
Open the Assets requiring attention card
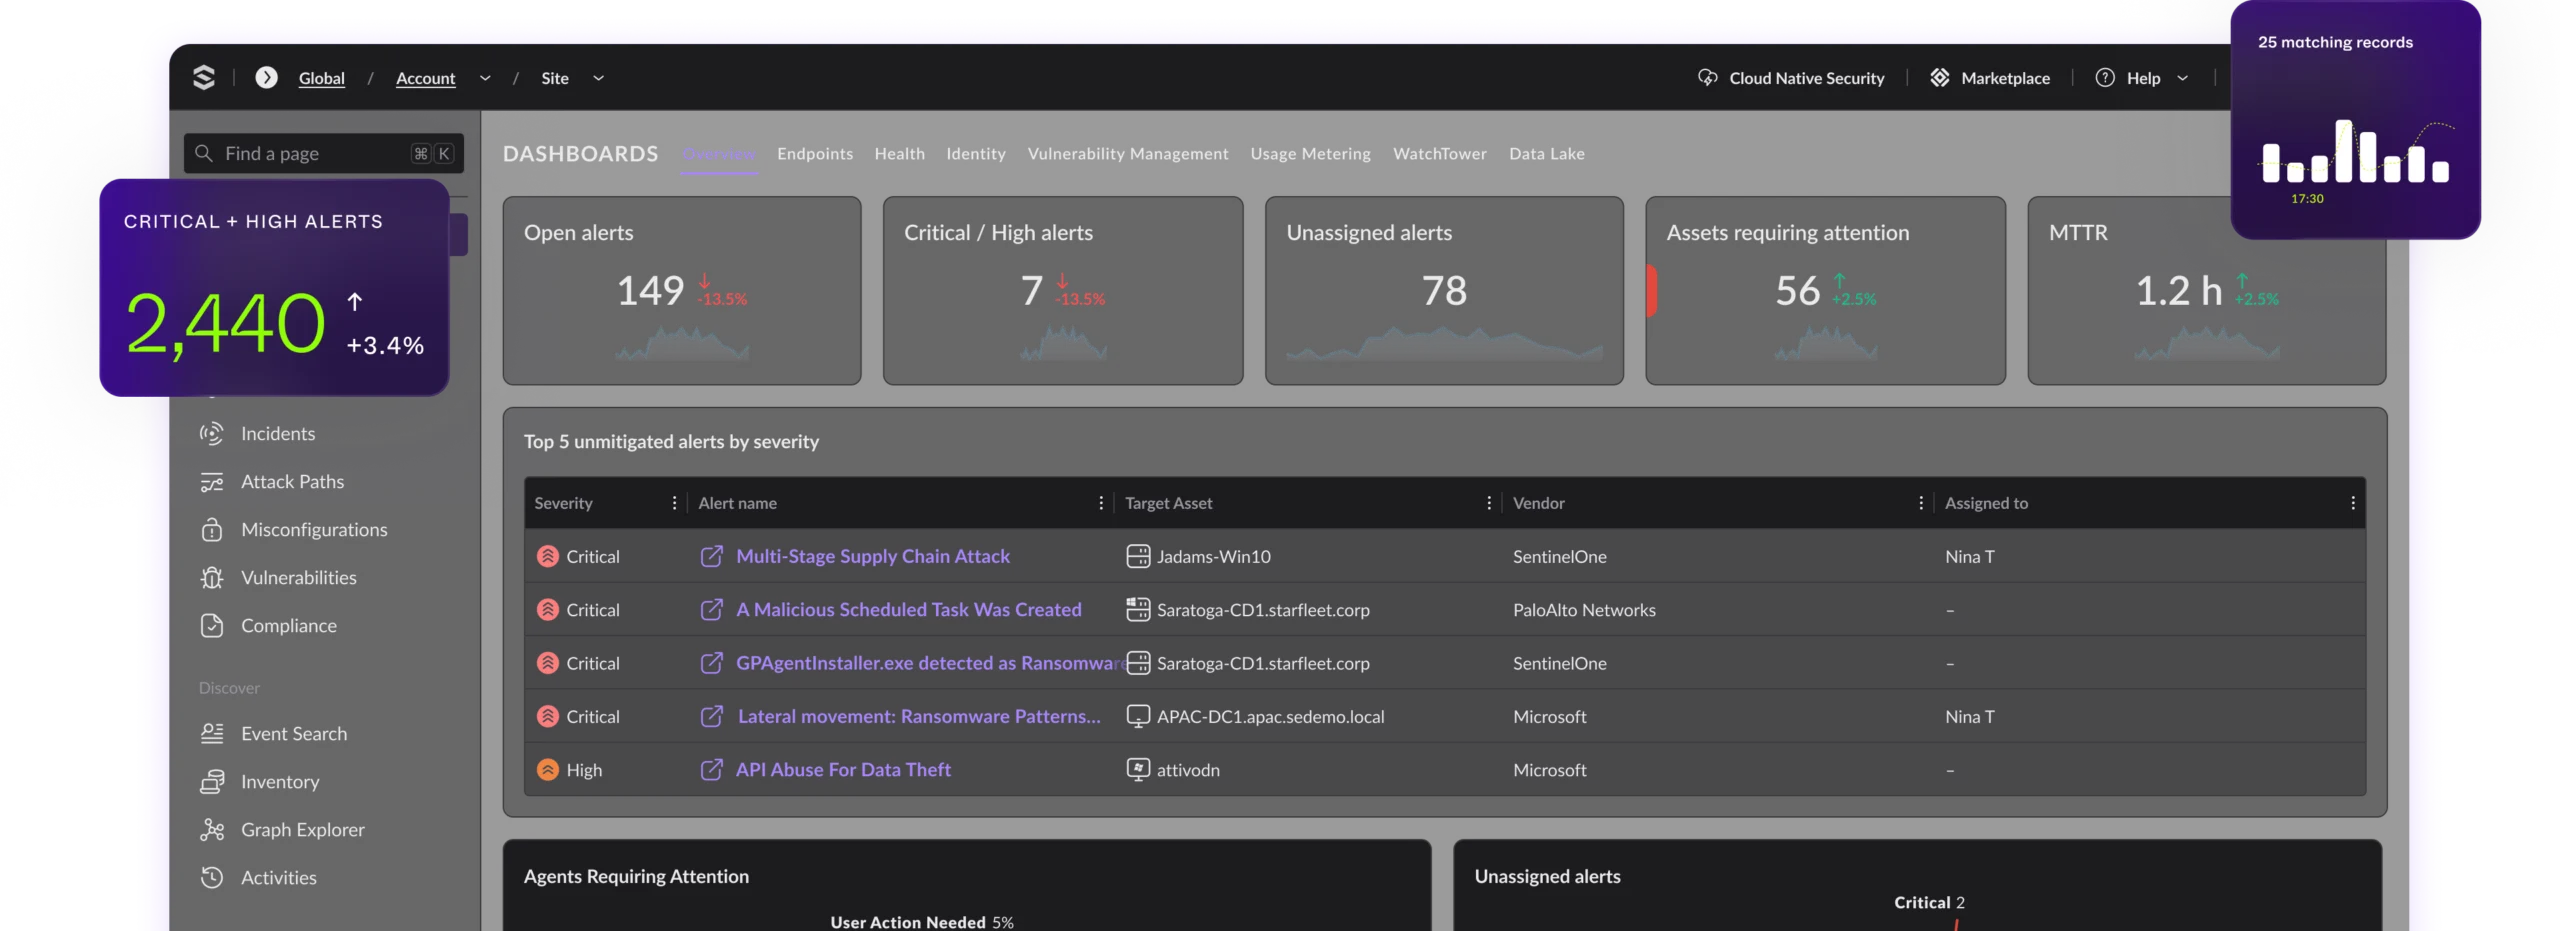click(x=1826, y=291)
